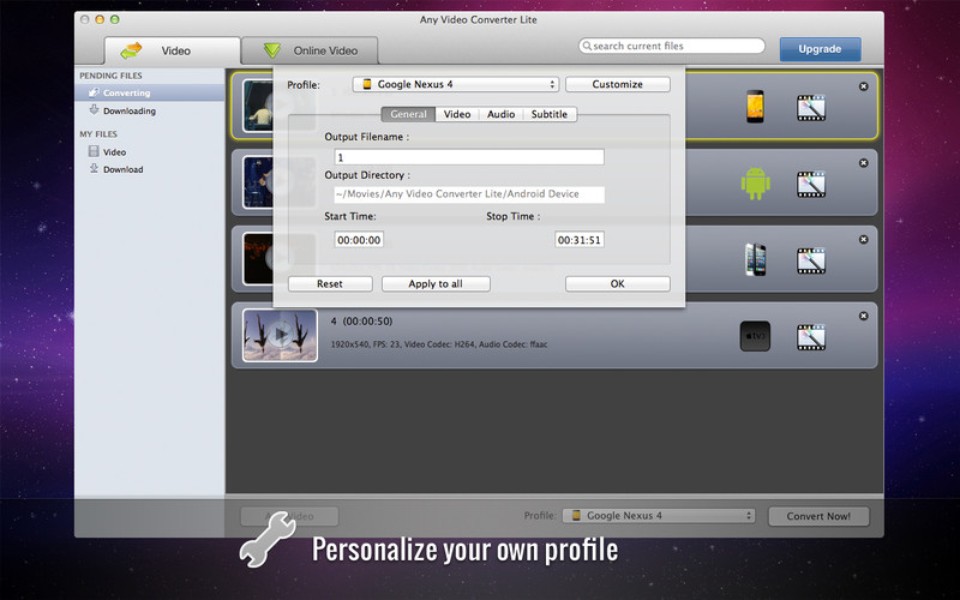Image resolution: width=960 pixels, height=600 pixels.
Task: Select Converting under Pending Files
Action: point(149,92)
